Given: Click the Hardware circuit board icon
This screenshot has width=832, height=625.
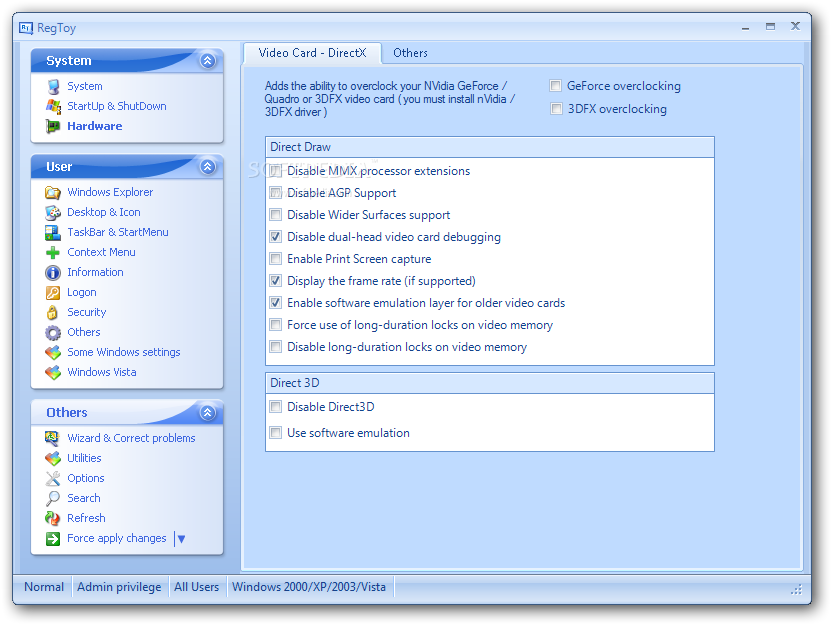Looking at the screenshot, I should tap(53, 126).
